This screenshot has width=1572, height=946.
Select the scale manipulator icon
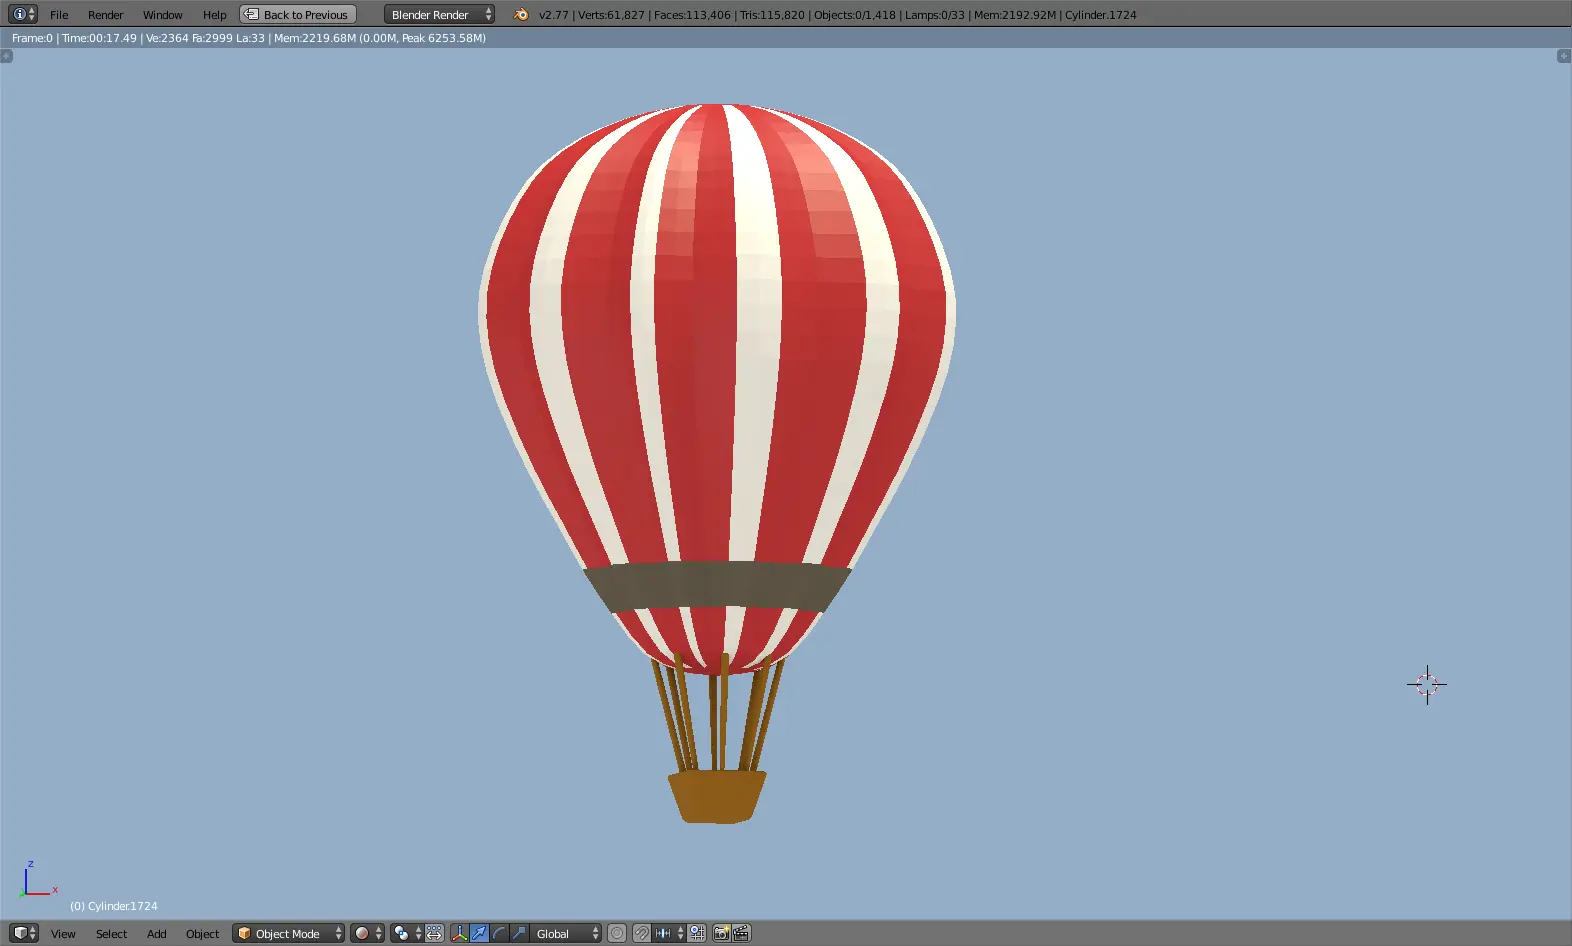[x=519, y=933]
